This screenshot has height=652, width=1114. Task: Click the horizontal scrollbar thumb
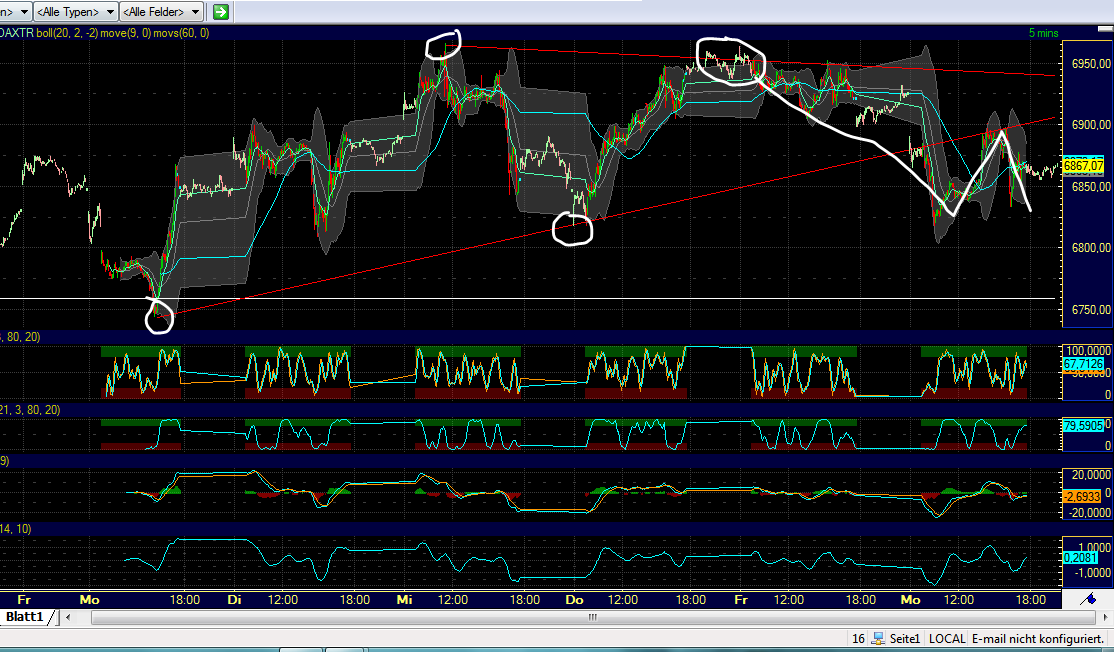click(x=592, y=617)
